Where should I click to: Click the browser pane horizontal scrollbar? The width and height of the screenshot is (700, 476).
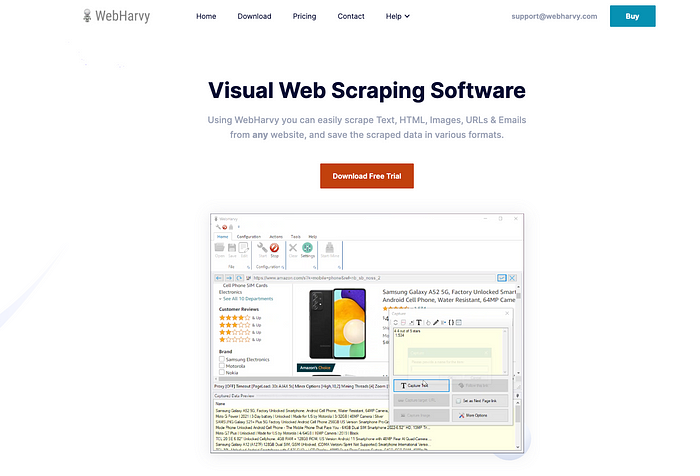click(304, 379)
